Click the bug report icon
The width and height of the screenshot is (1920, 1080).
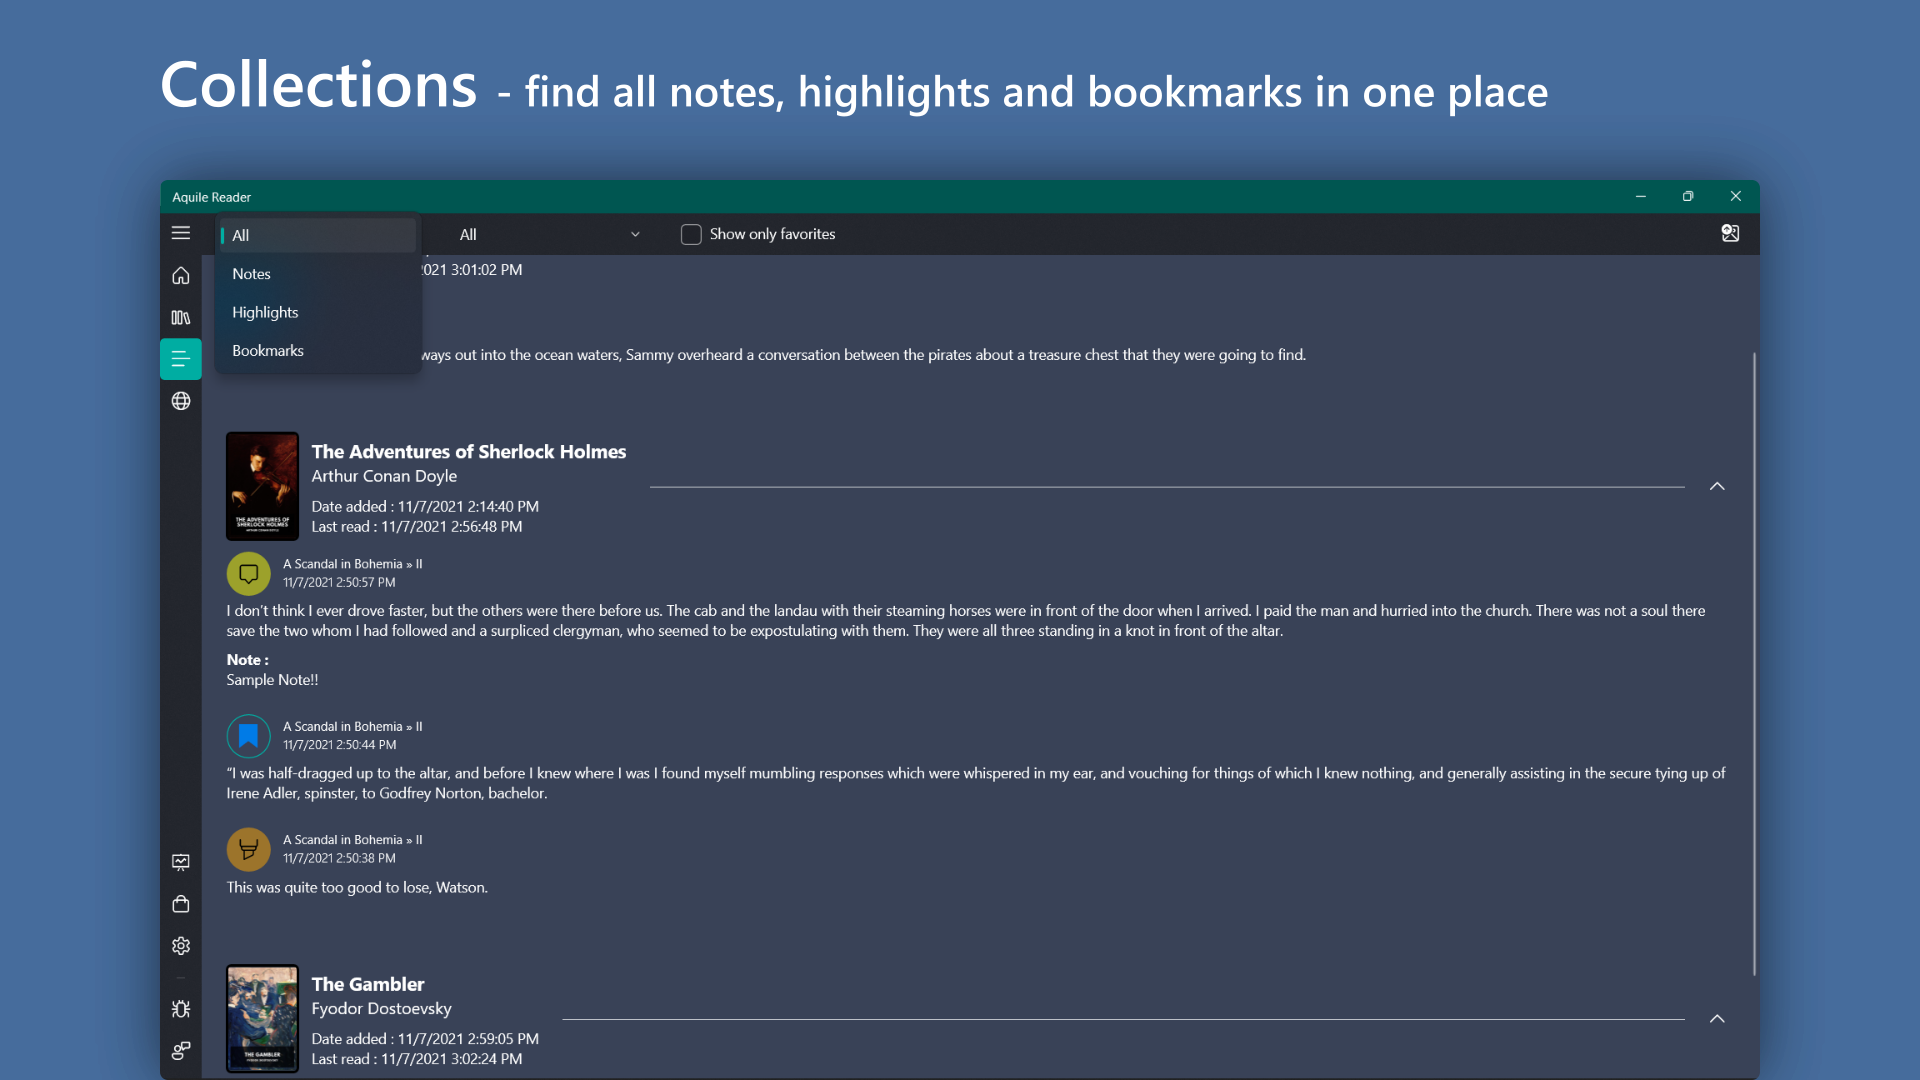pyautogui.click(x=181, y=1009)
